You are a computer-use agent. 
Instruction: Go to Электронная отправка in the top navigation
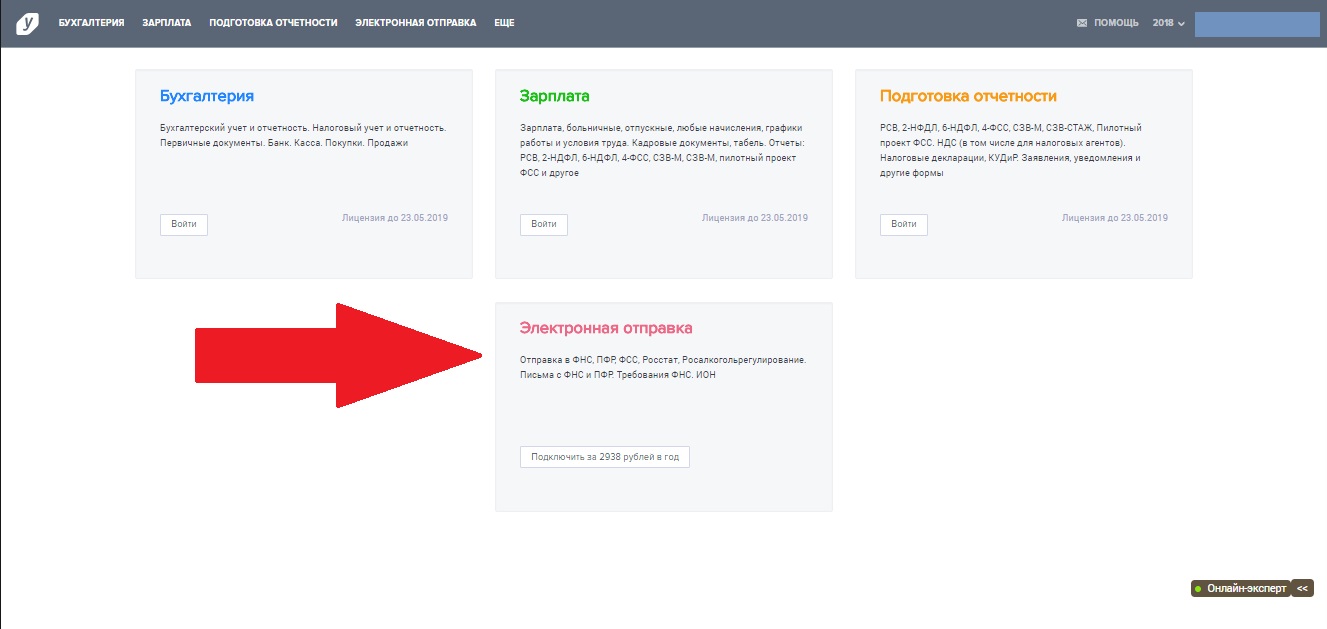tap(415, 23)
